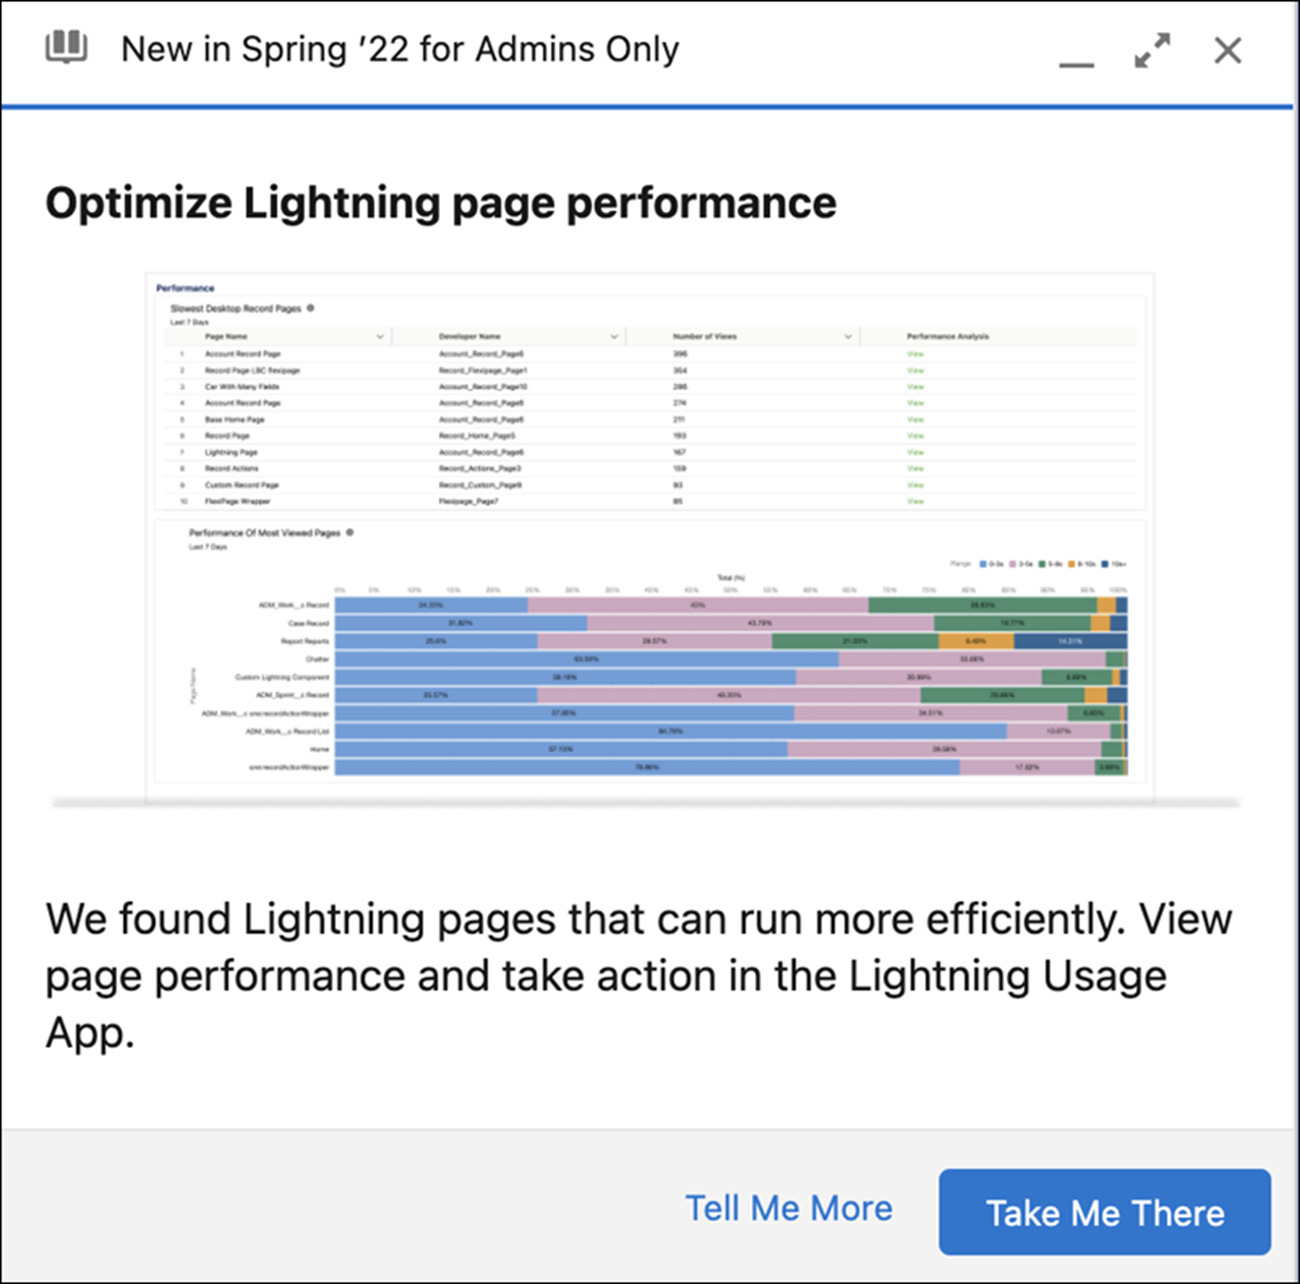Image resolution: width=1300 pixels, height=1284 pixels.
Task: Click the blue 0-3s legend swatch
Action: (x=983, y=564)
